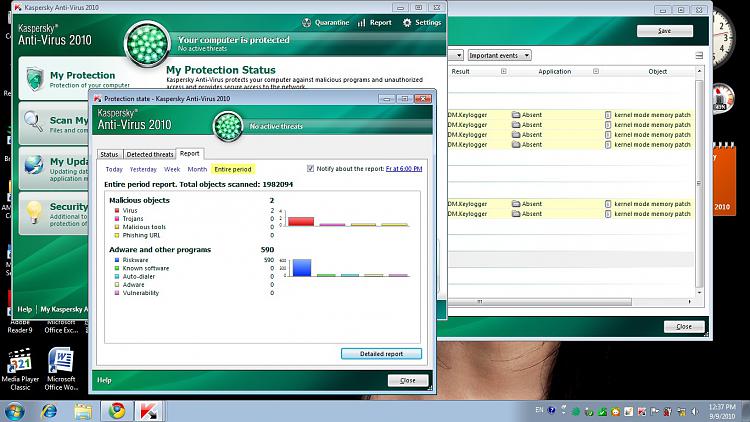750x422 pixels.
Task: Expand the Result column filter button
Action: pos(504,71)
